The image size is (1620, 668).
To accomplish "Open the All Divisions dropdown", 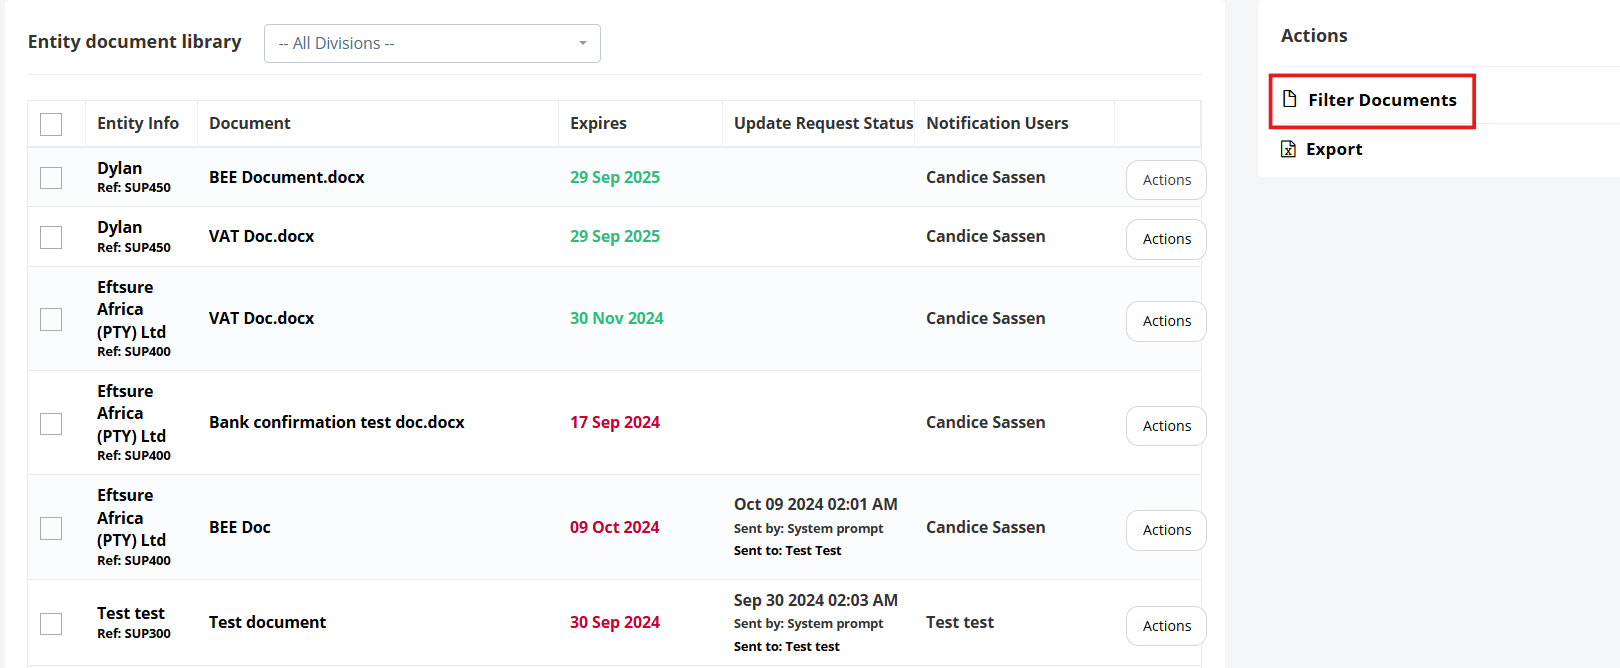I will click(x=432, y=43).
